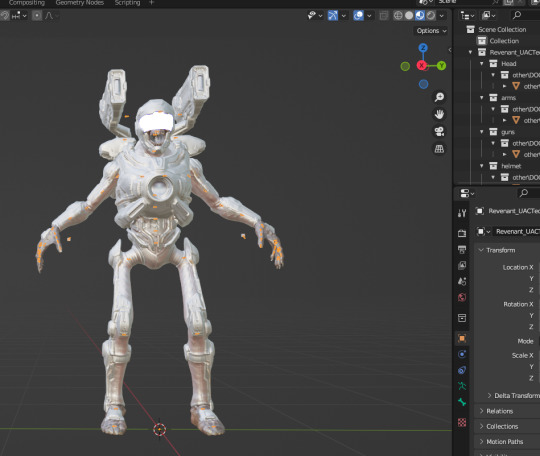Click the blue Z axis gizmo ball
Image resolution: width=540 pixels, height=456 pixels.
(423, 48)
